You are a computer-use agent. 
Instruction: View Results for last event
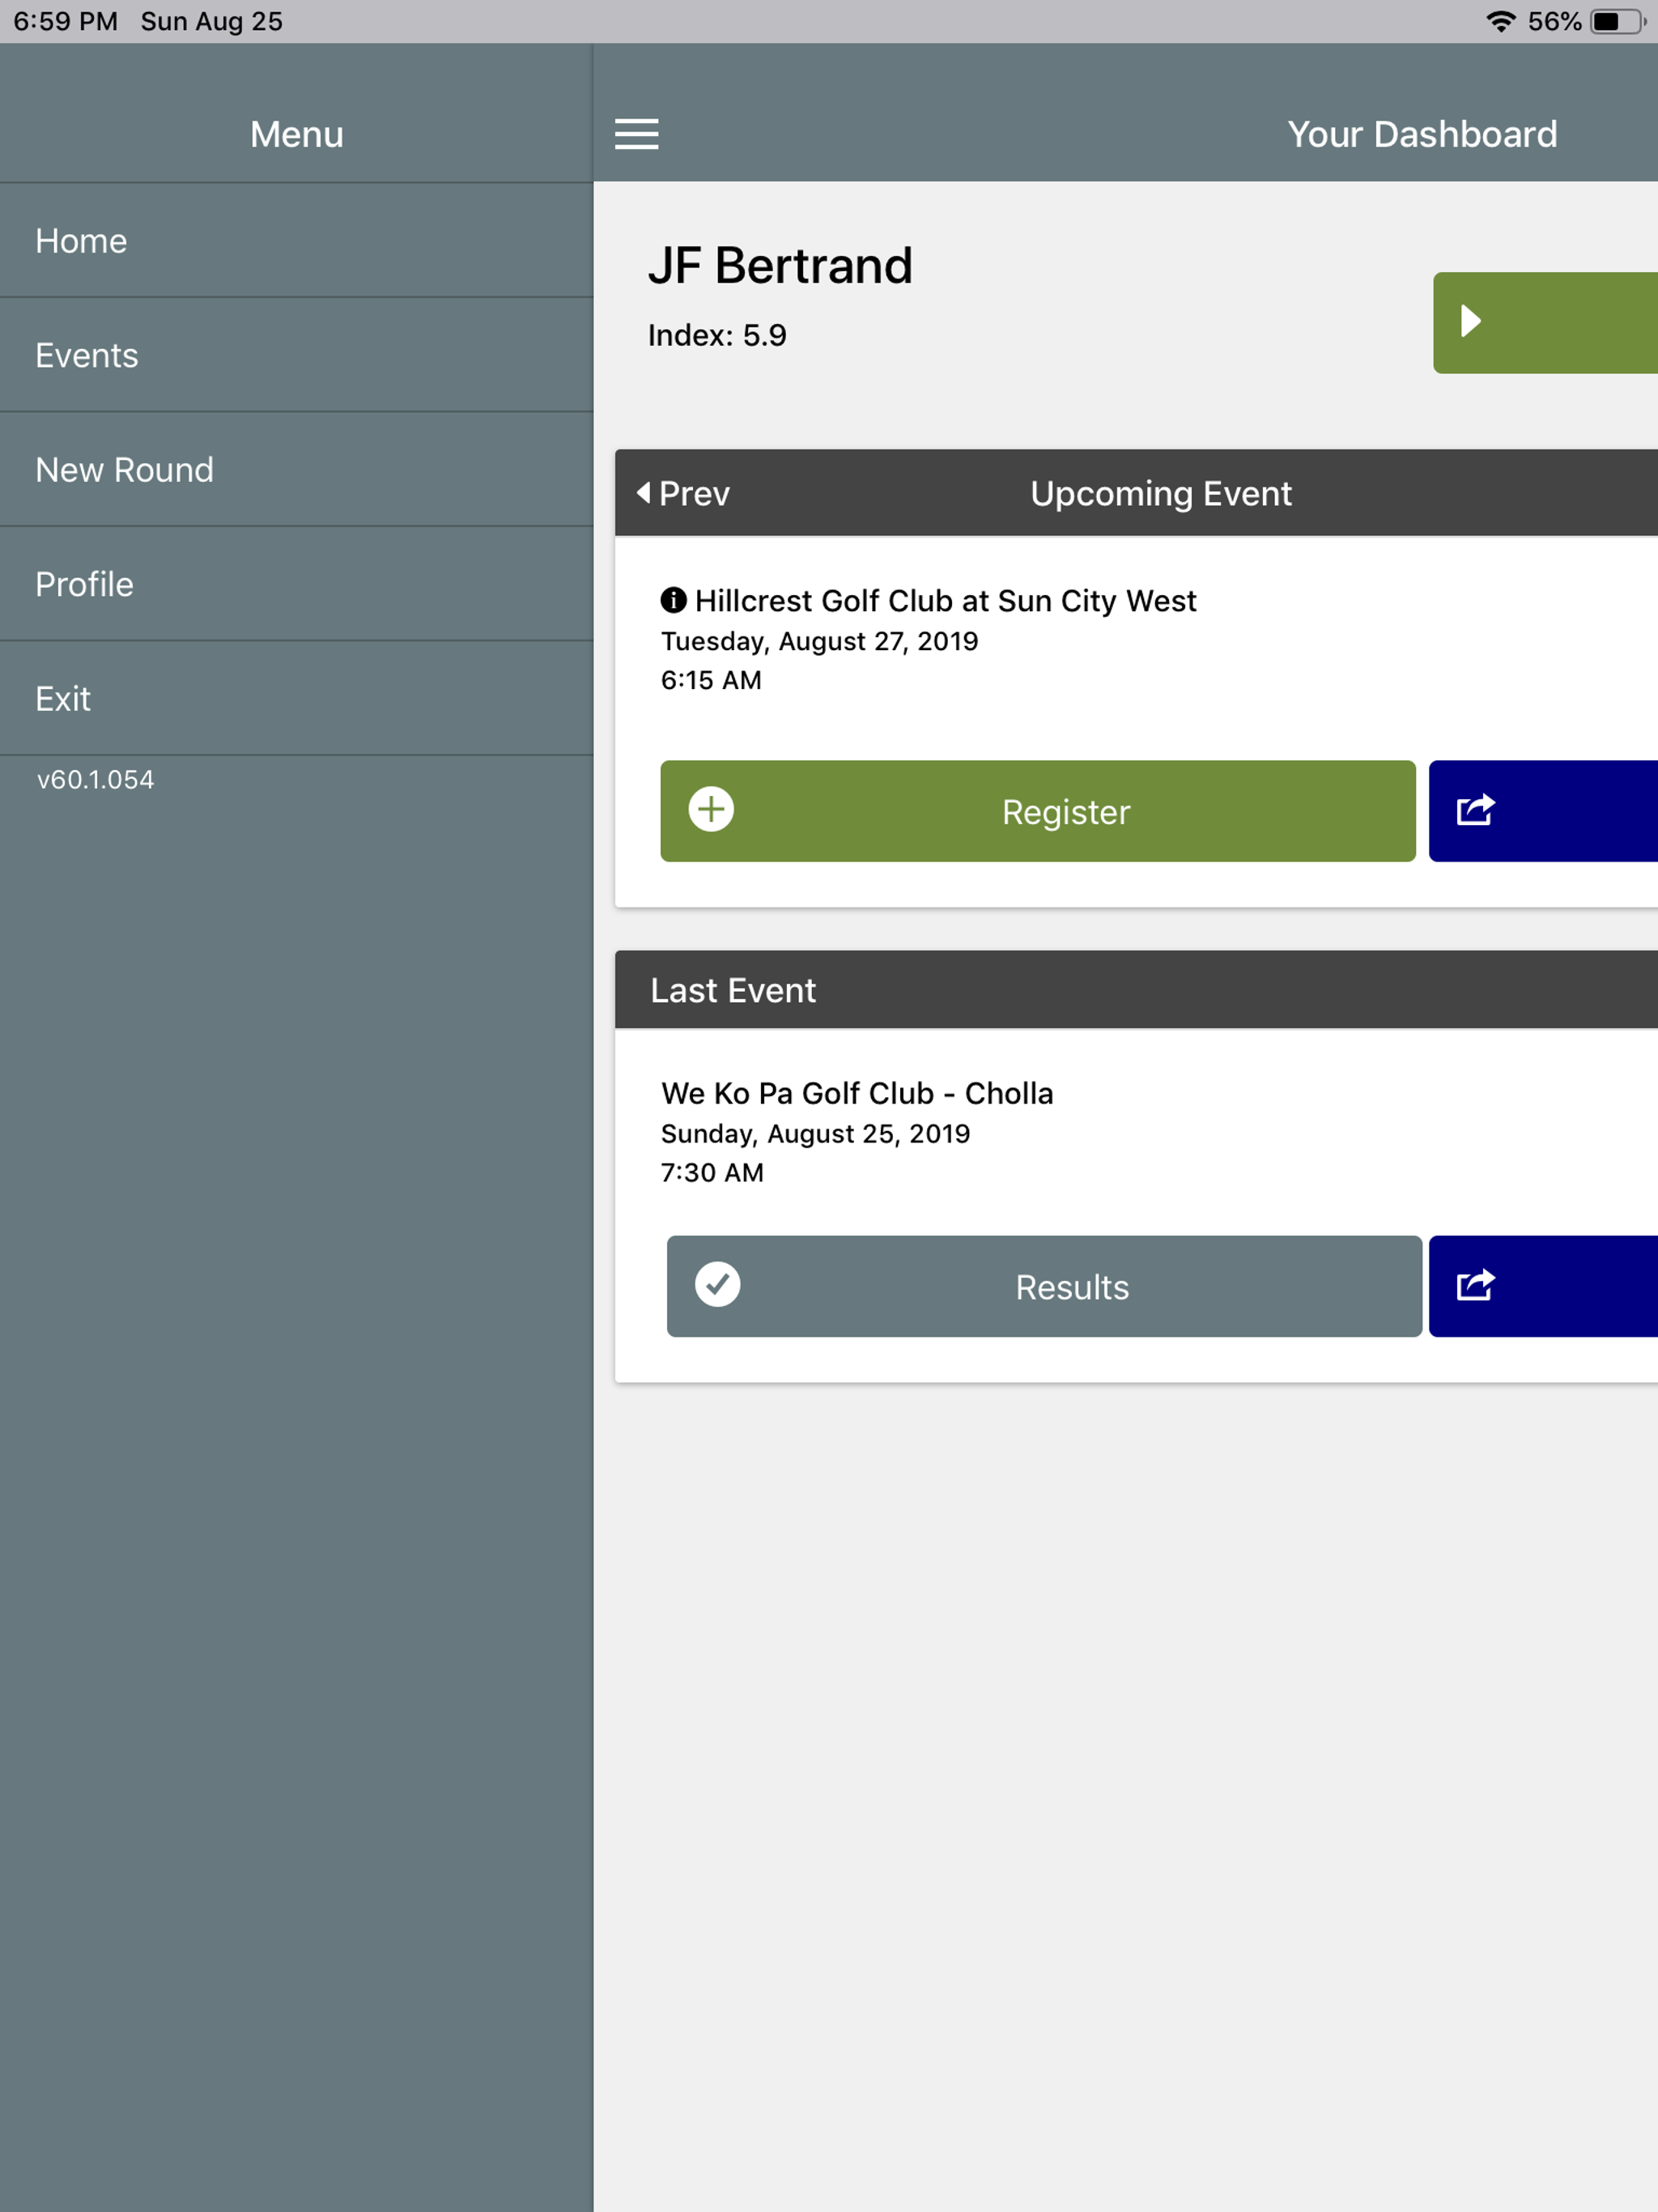pos(1071,1287)
